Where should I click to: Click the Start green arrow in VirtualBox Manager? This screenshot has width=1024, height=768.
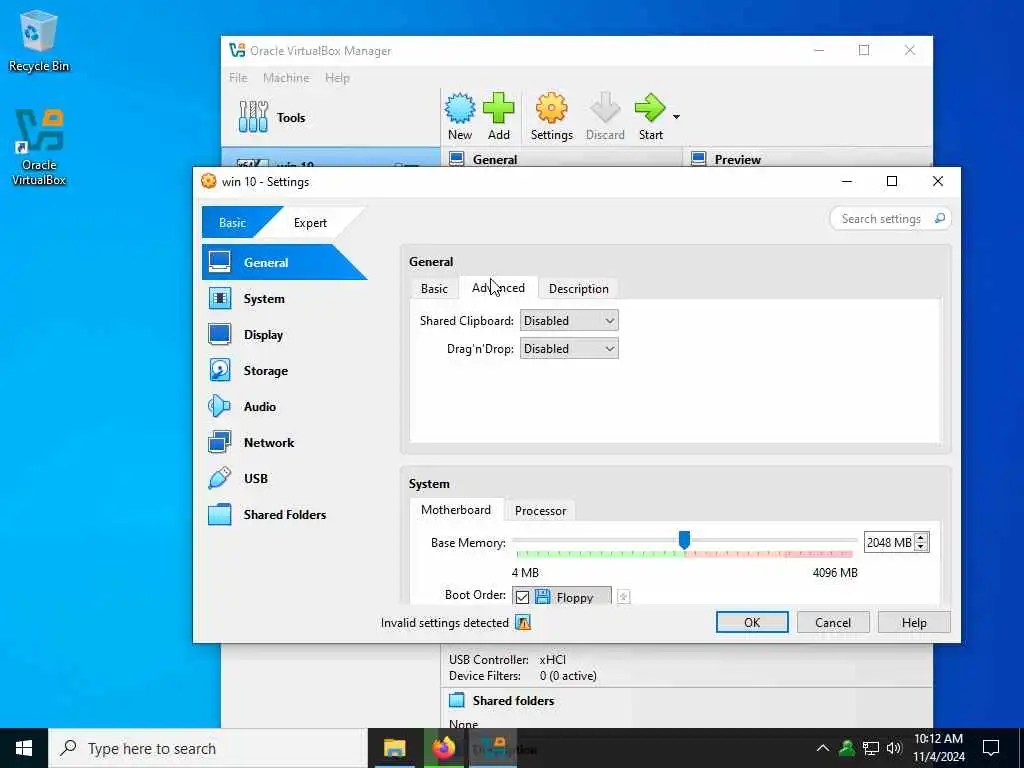(x=650, y=116)
